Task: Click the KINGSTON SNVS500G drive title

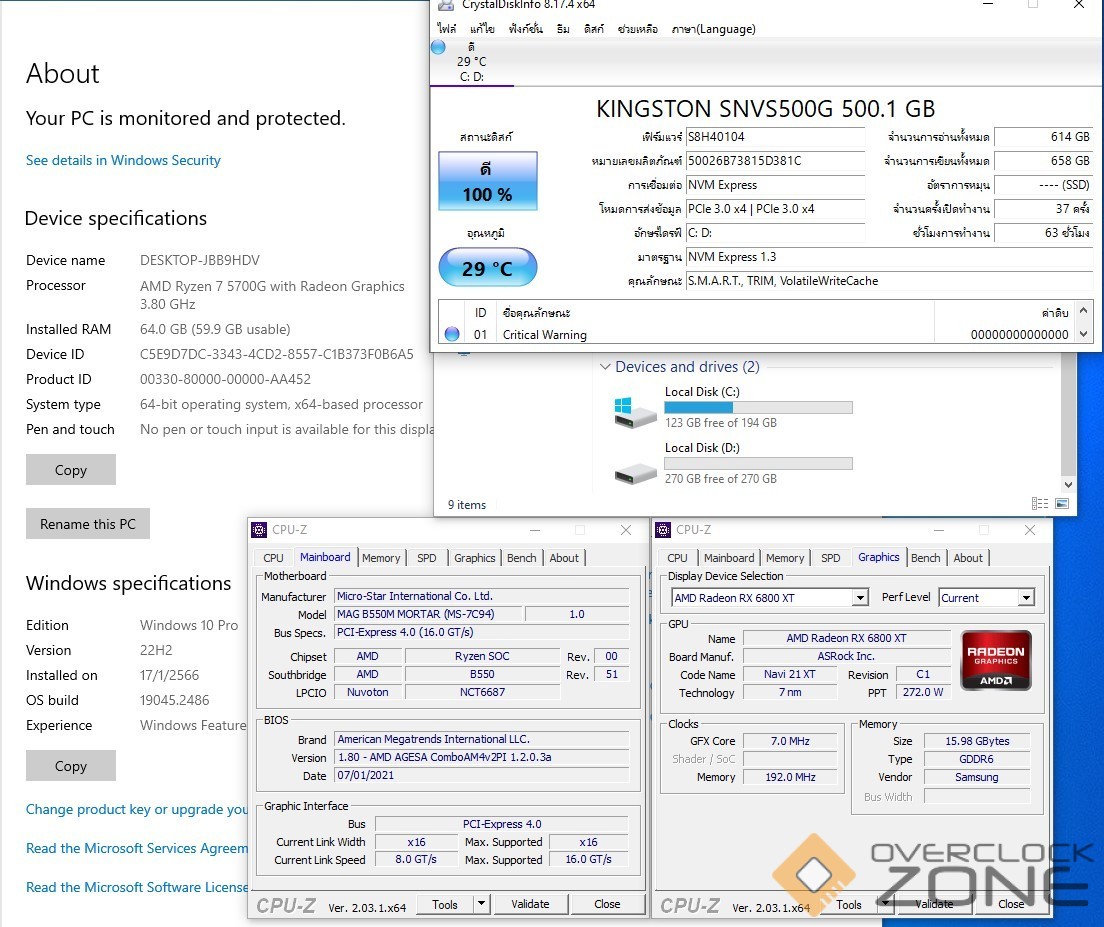Action: pyautogui.click(x=765, y=109)
